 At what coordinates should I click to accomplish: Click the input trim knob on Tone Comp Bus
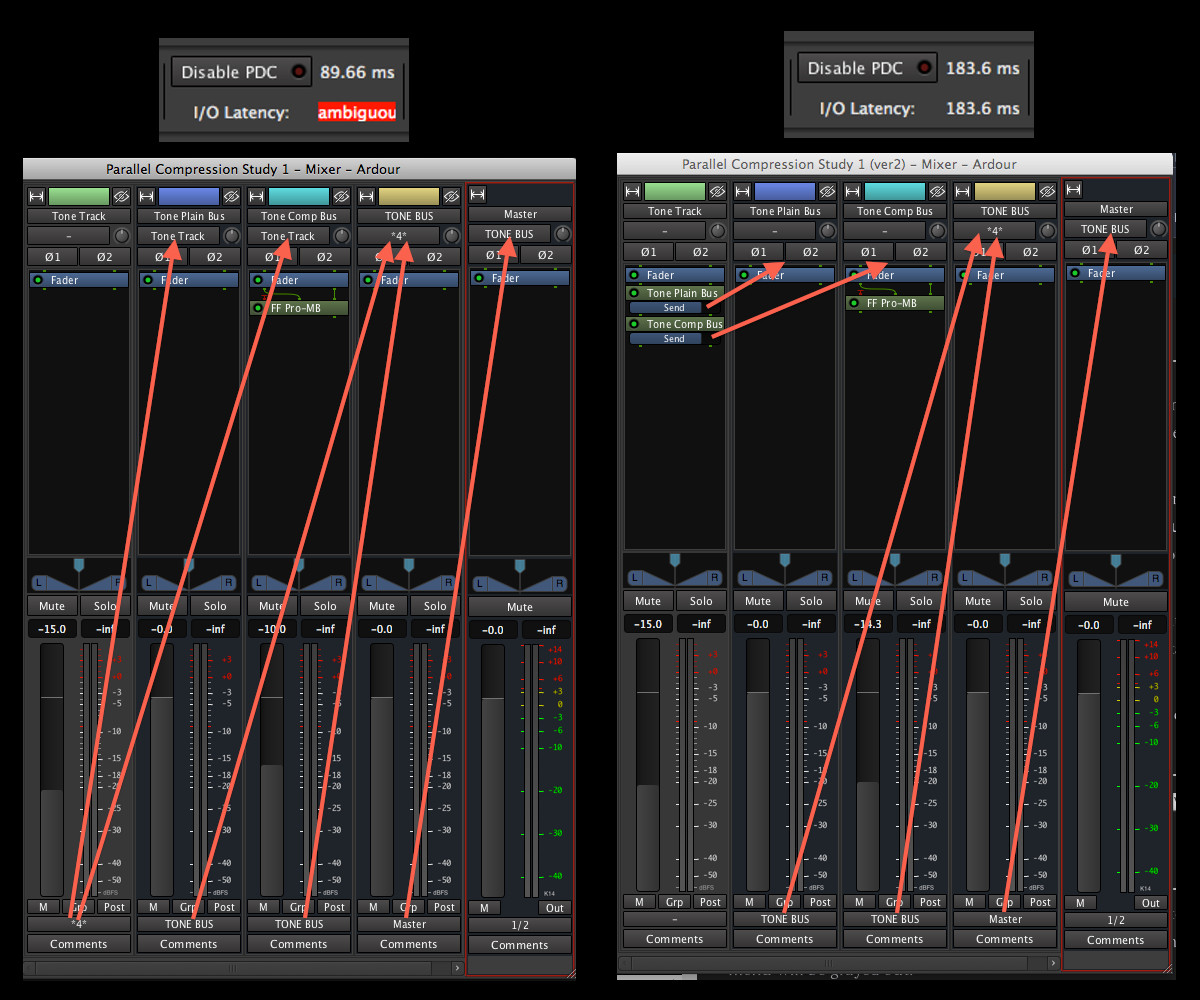[342, 236]
